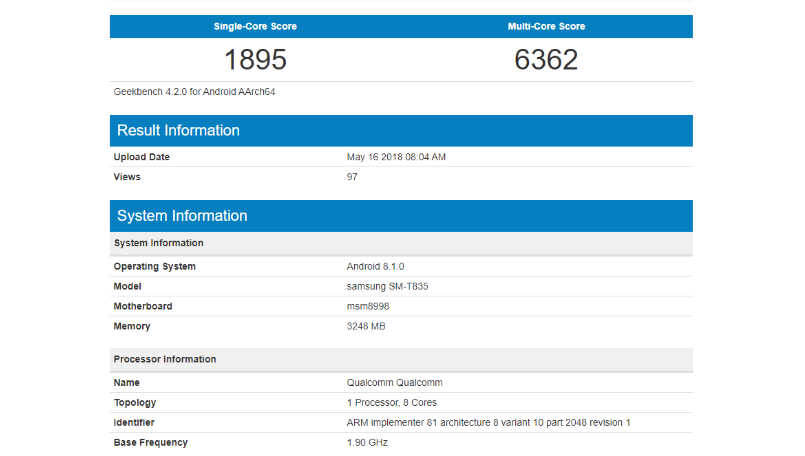The height and width of the screenshot is (456, 805).
Task: Click the Base Frequency label
Action: tap(150, 443)
